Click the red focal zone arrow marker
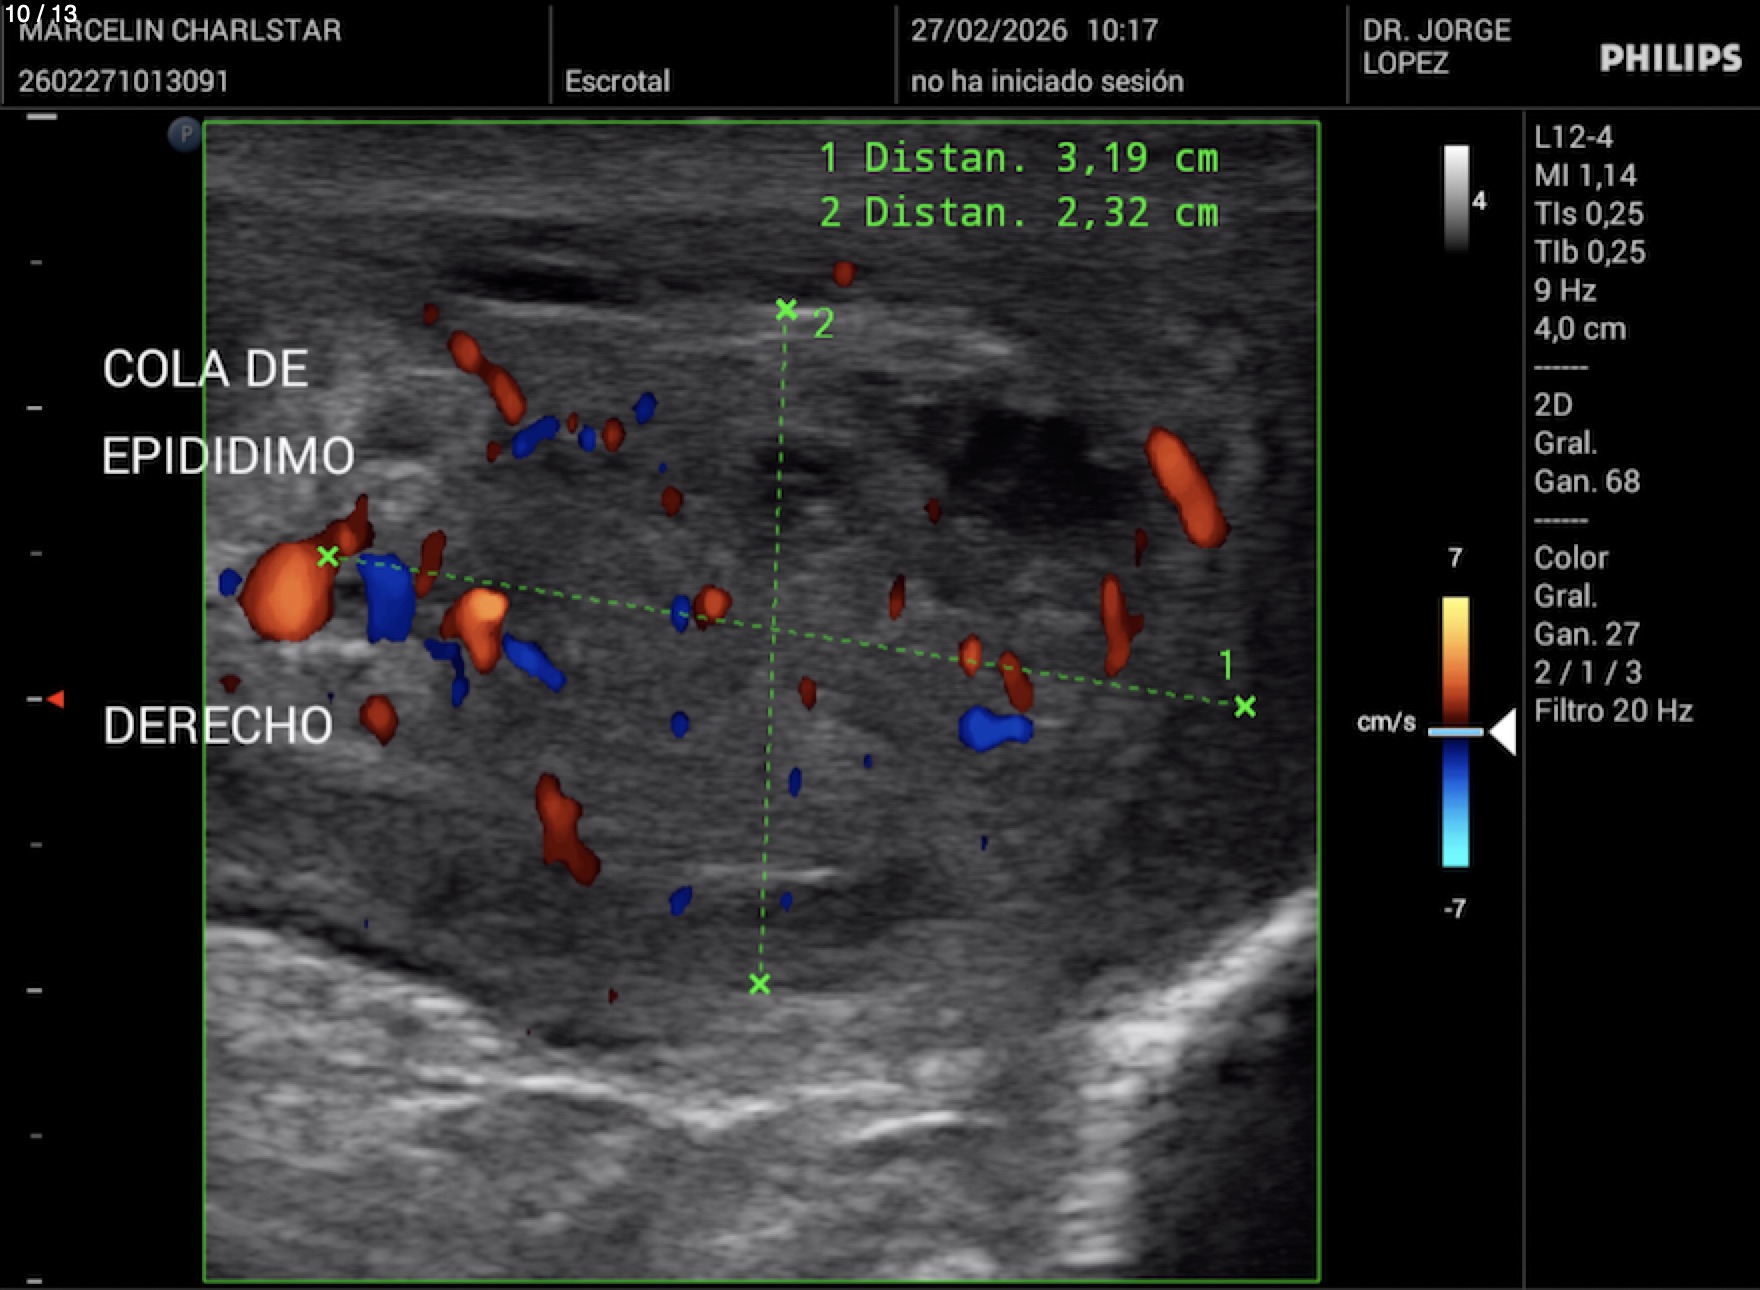The height and width of the screenshot is (1290, 1760). 56,699
